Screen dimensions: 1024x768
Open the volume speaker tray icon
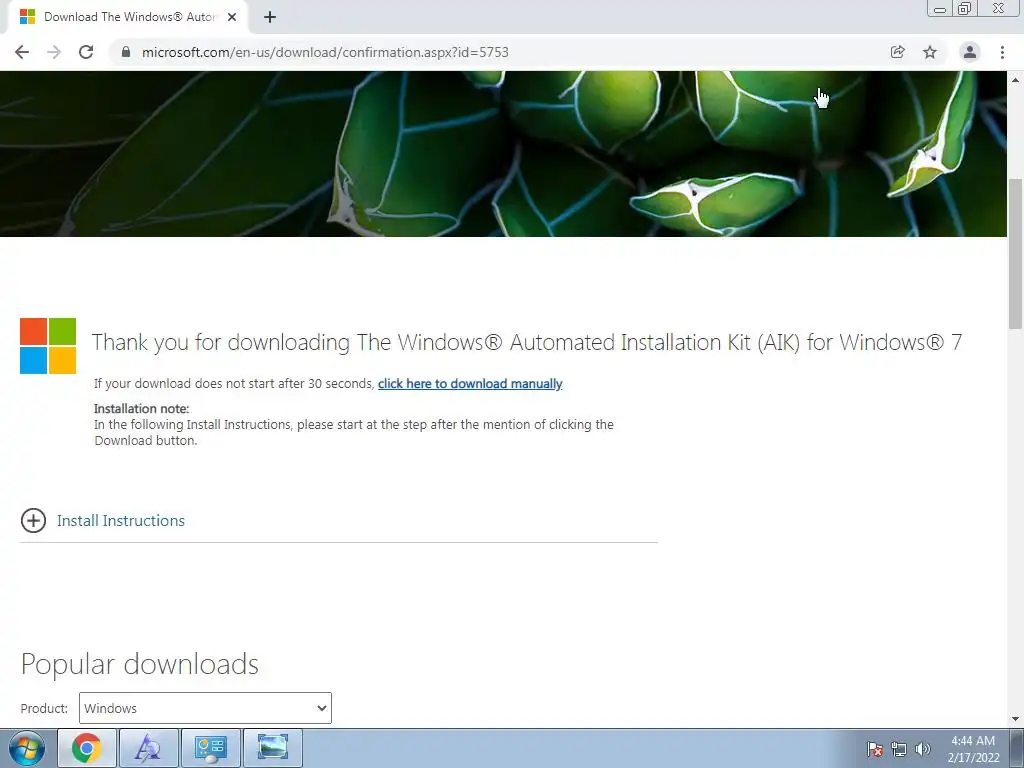922,749
